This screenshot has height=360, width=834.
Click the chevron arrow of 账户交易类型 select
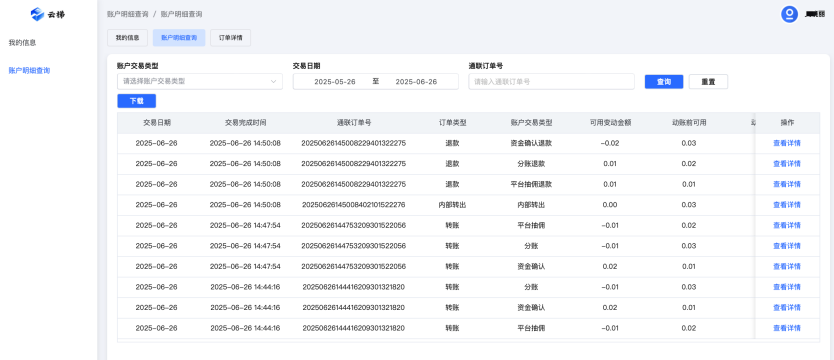click(x=273, y=81)
